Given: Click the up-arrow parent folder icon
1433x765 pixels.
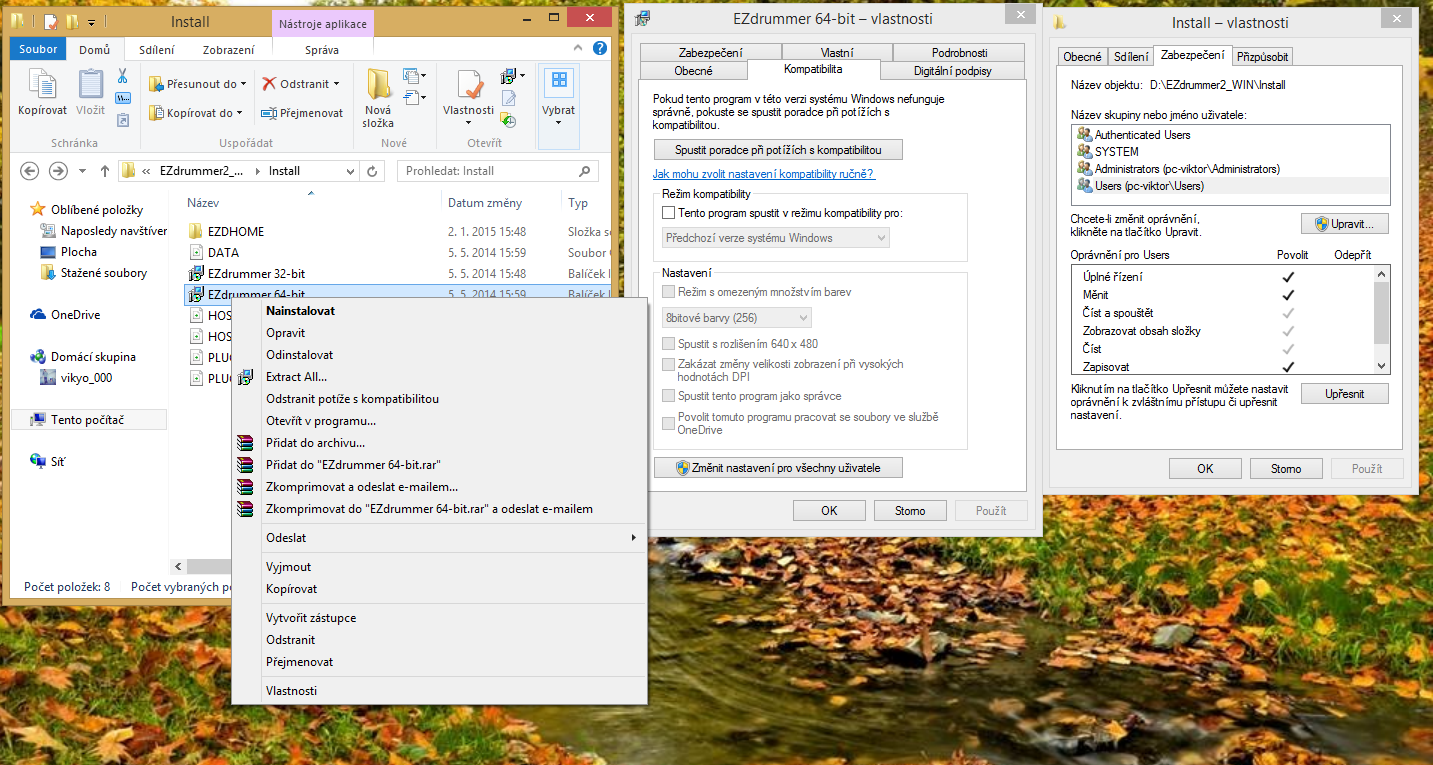Looking at the screenshot, I should point(105,171).
